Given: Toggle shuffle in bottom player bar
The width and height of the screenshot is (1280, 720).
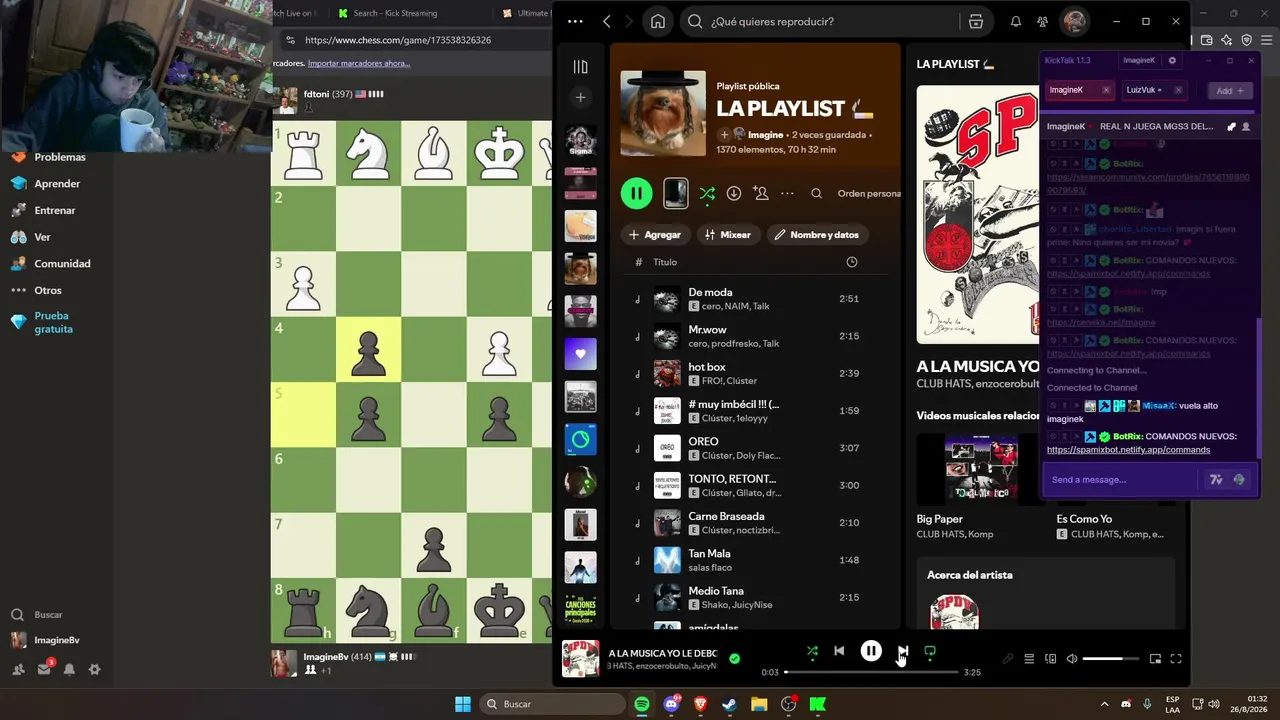Looking at the screenshot, I should [x=812, y=651].
